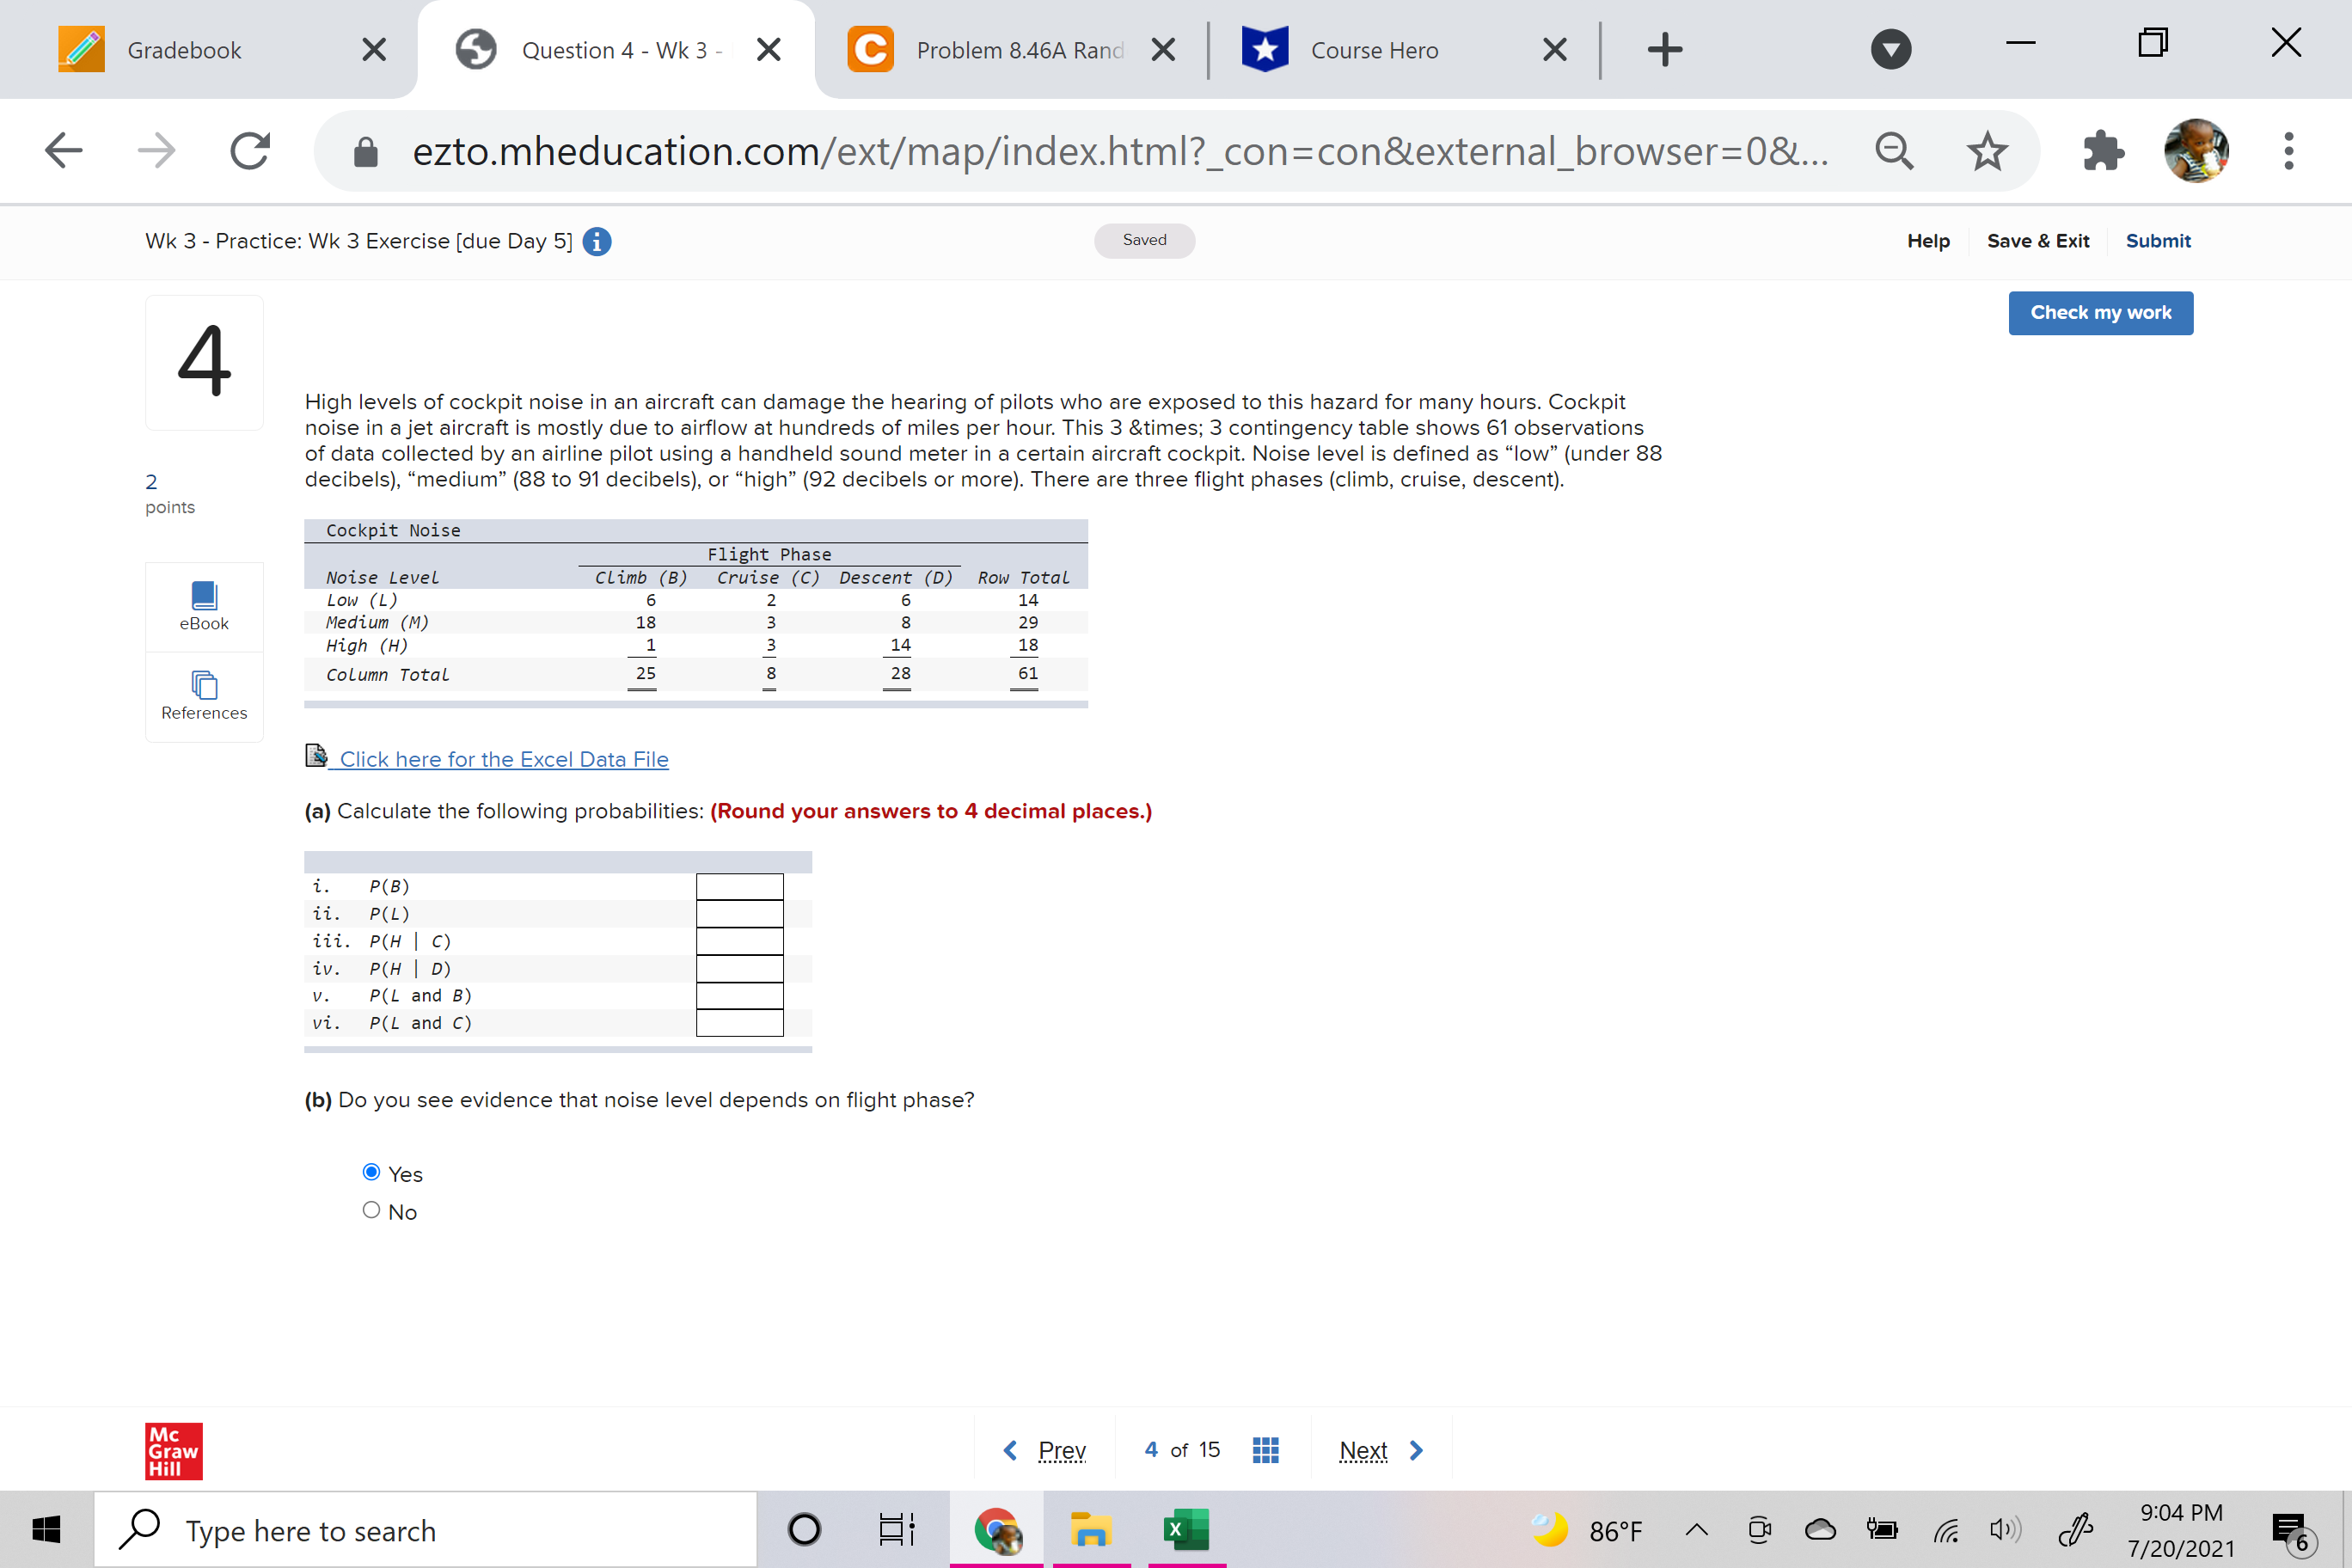Viewport: 2352px width, 1568px height.
Task: Click the Help button top right
Action: (1928, 240)
